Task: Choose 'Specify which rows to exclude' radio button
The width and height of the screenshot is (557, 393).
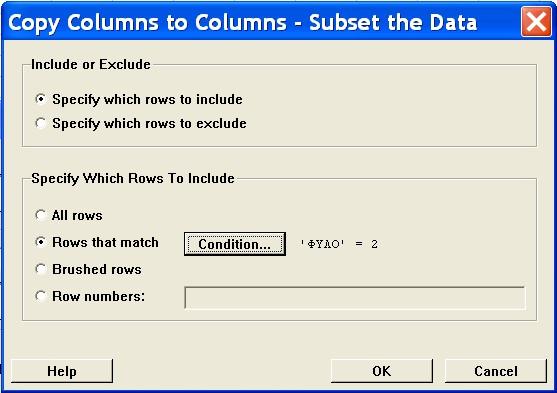Action: [x=40, y=123]
